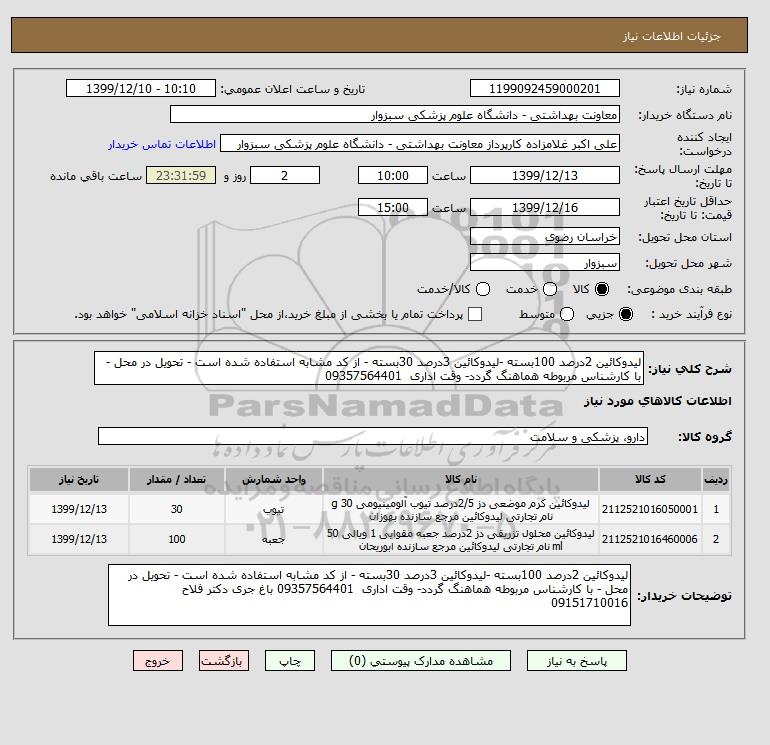Click product code 2112521016460006 cell
This screenshot has width=770, height=745.
pyautogui.click(x=650, y=539)
